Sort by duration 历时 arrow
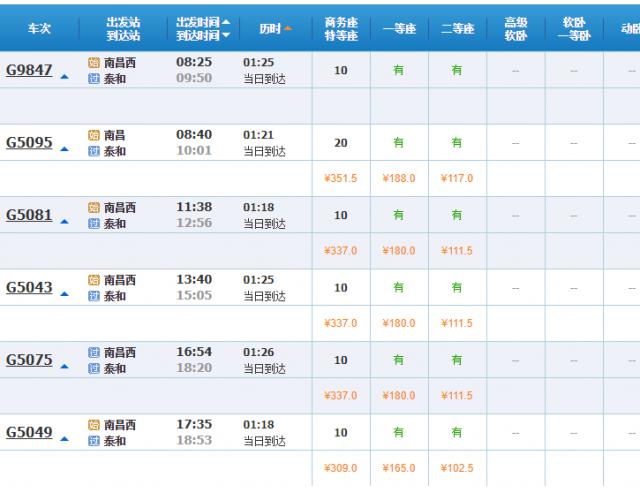This screenshot has height=493, width=640. pos(288,28)
